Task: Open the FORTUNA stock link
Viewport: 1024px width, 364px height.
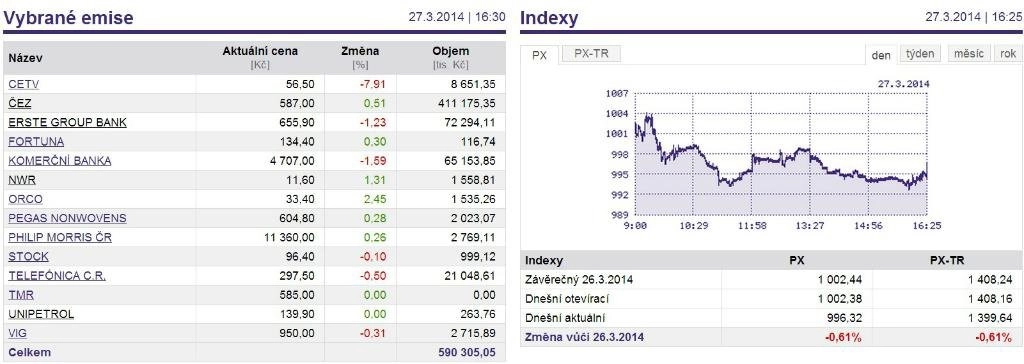Action: (36, 141)
